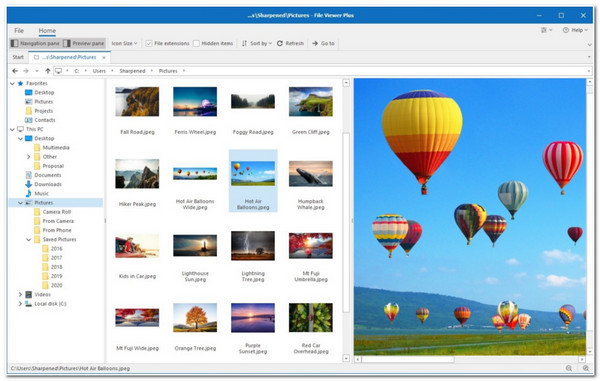Open recent locations dropdown arrow

[37, 71]
